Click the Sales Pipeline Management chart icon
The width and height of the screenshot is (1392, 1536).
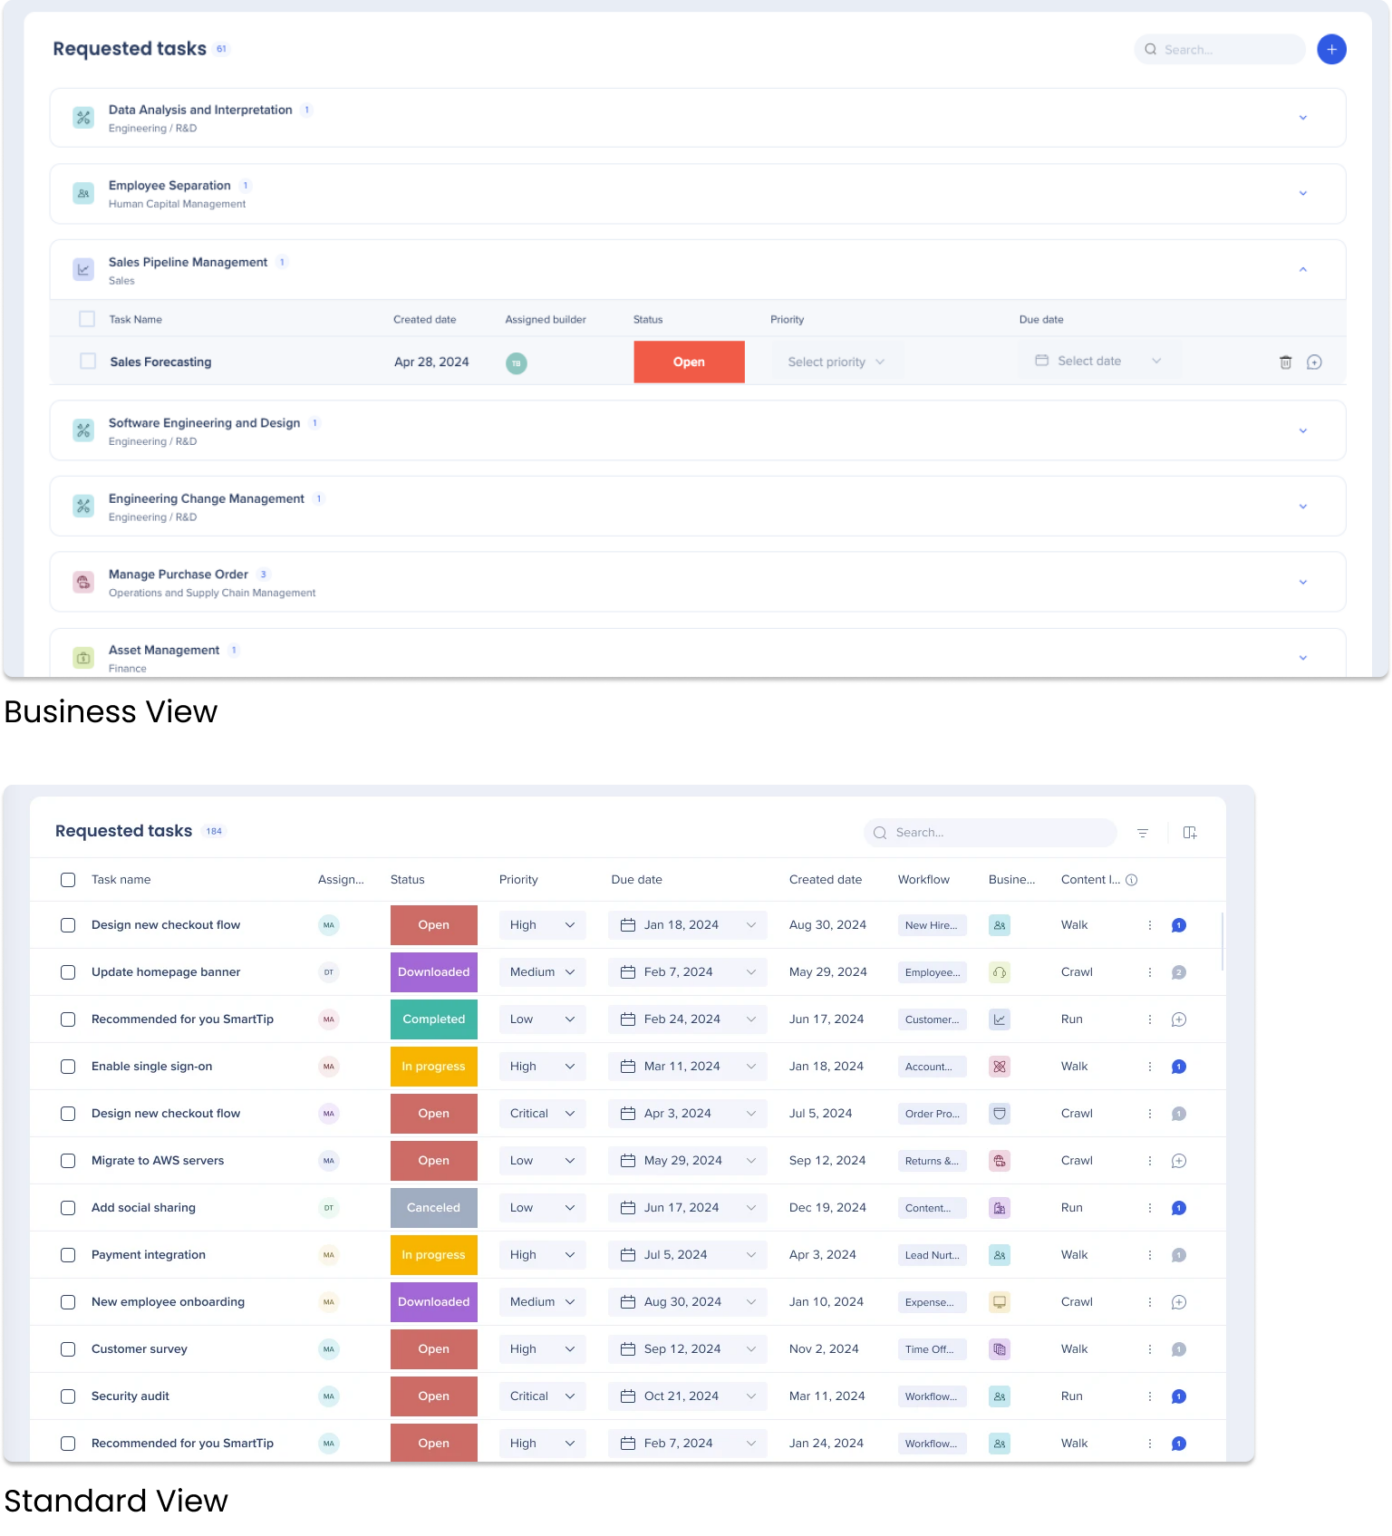point(83,269)
